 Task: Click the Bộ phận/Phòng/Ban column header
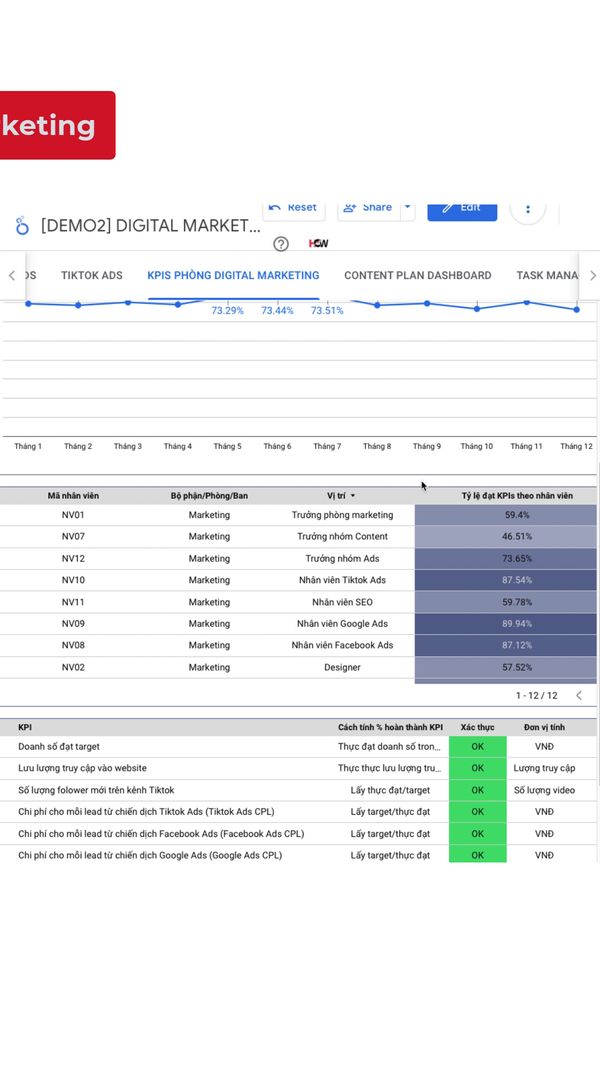pos(209,496)
